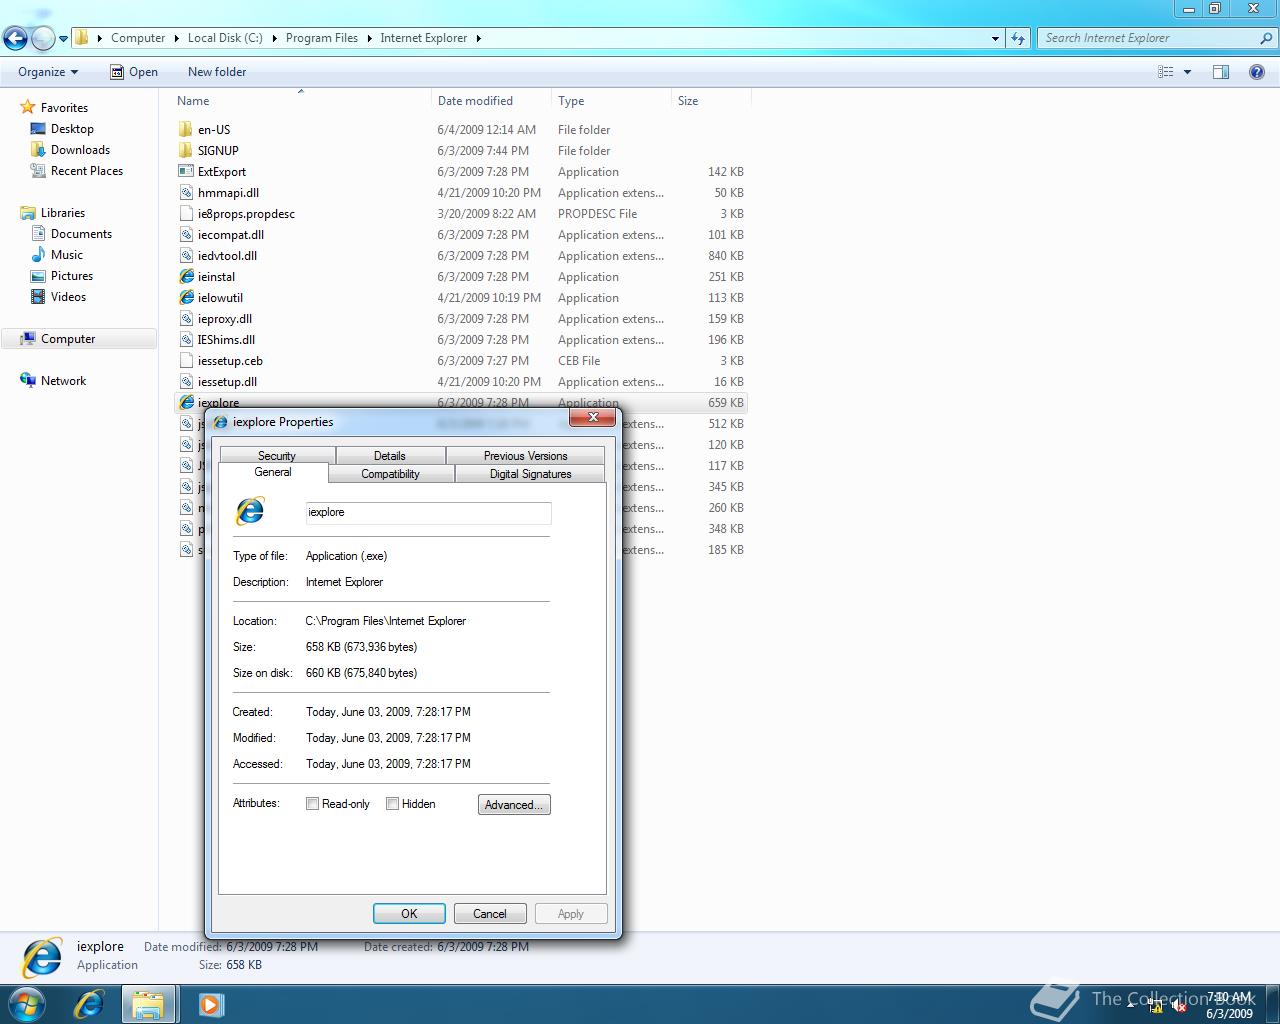Open the view options dropdown arrow
Screen dimensions: 1280x1024
pyautogui.click(x=1187, y=72)
